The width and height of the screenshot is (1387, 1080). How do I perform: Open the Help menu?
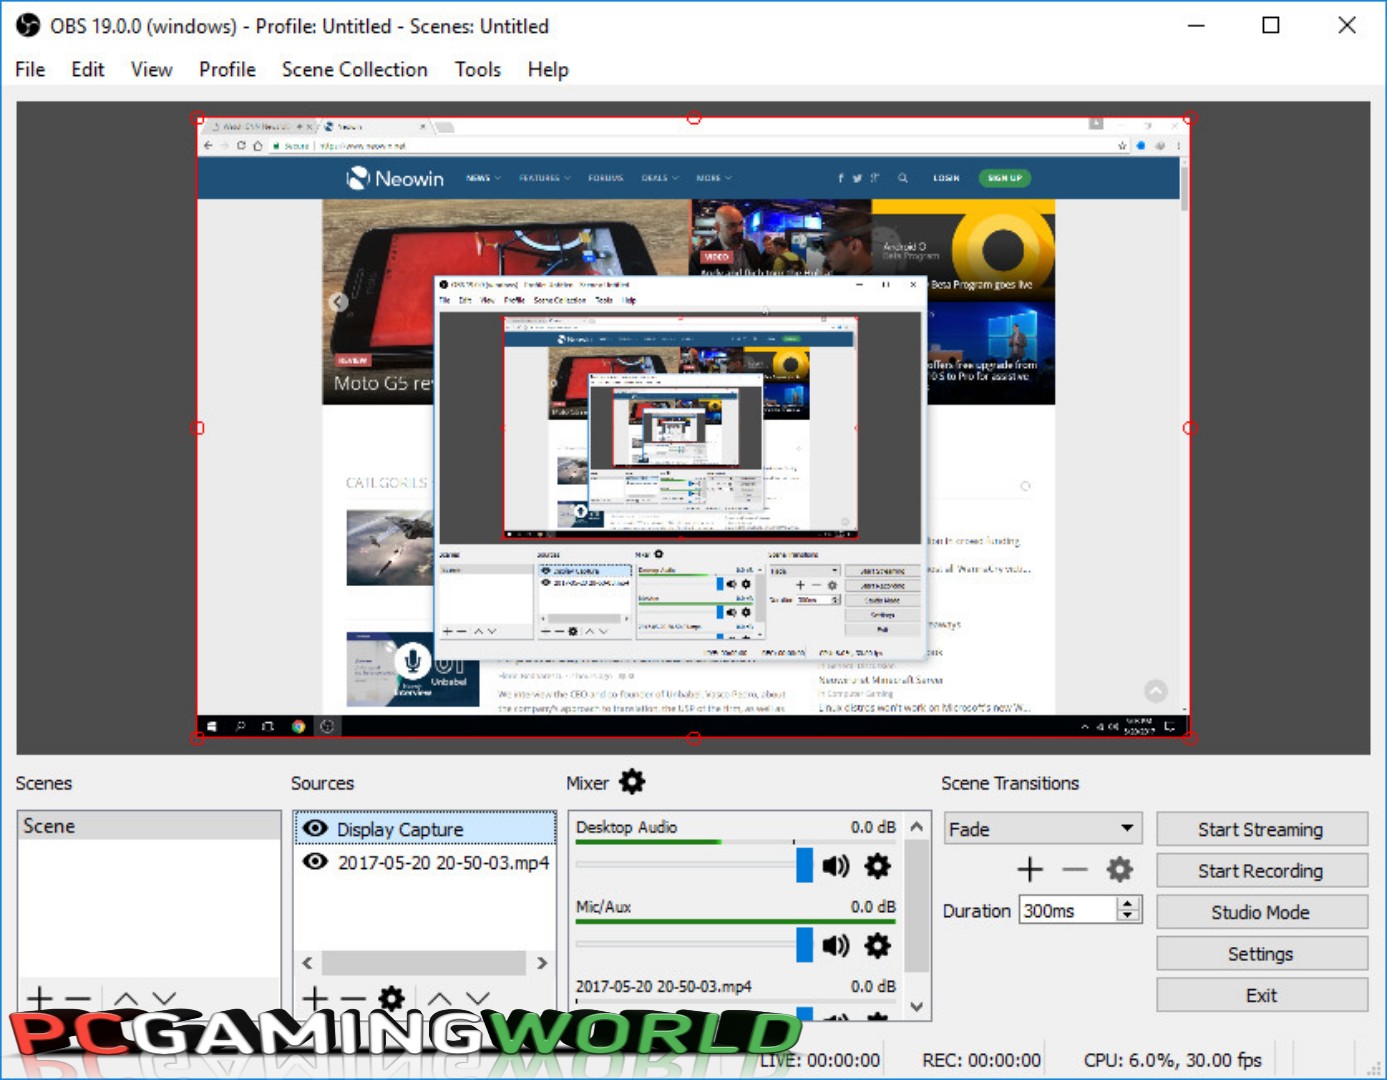tap(548, 69)
